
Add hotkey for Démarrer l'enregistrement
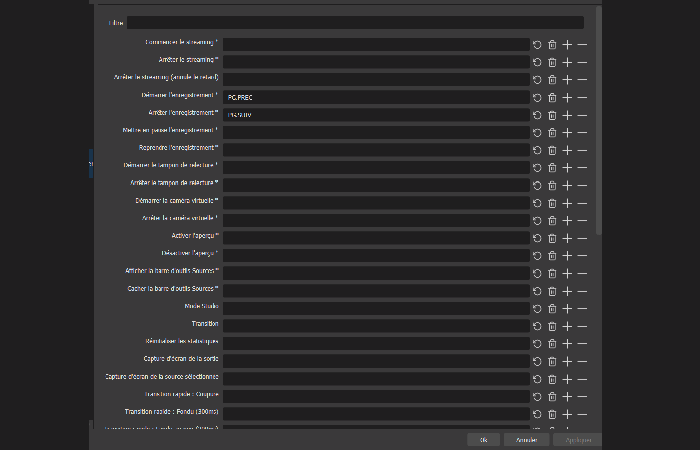click(567, 97)
